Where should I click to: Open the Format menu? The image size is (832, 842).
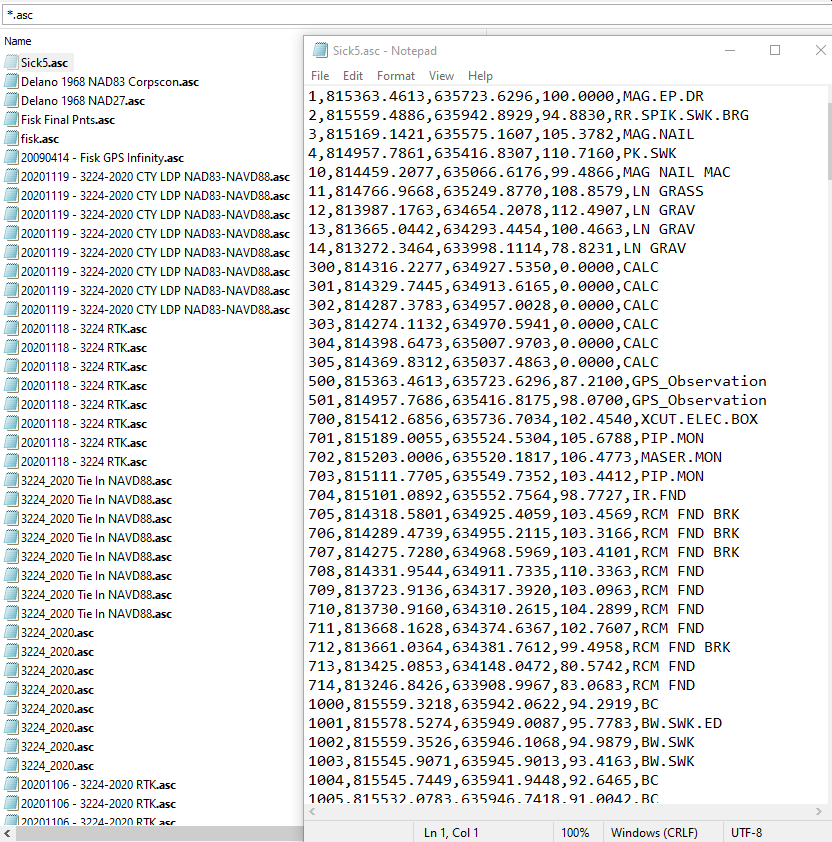coord(396,75)
